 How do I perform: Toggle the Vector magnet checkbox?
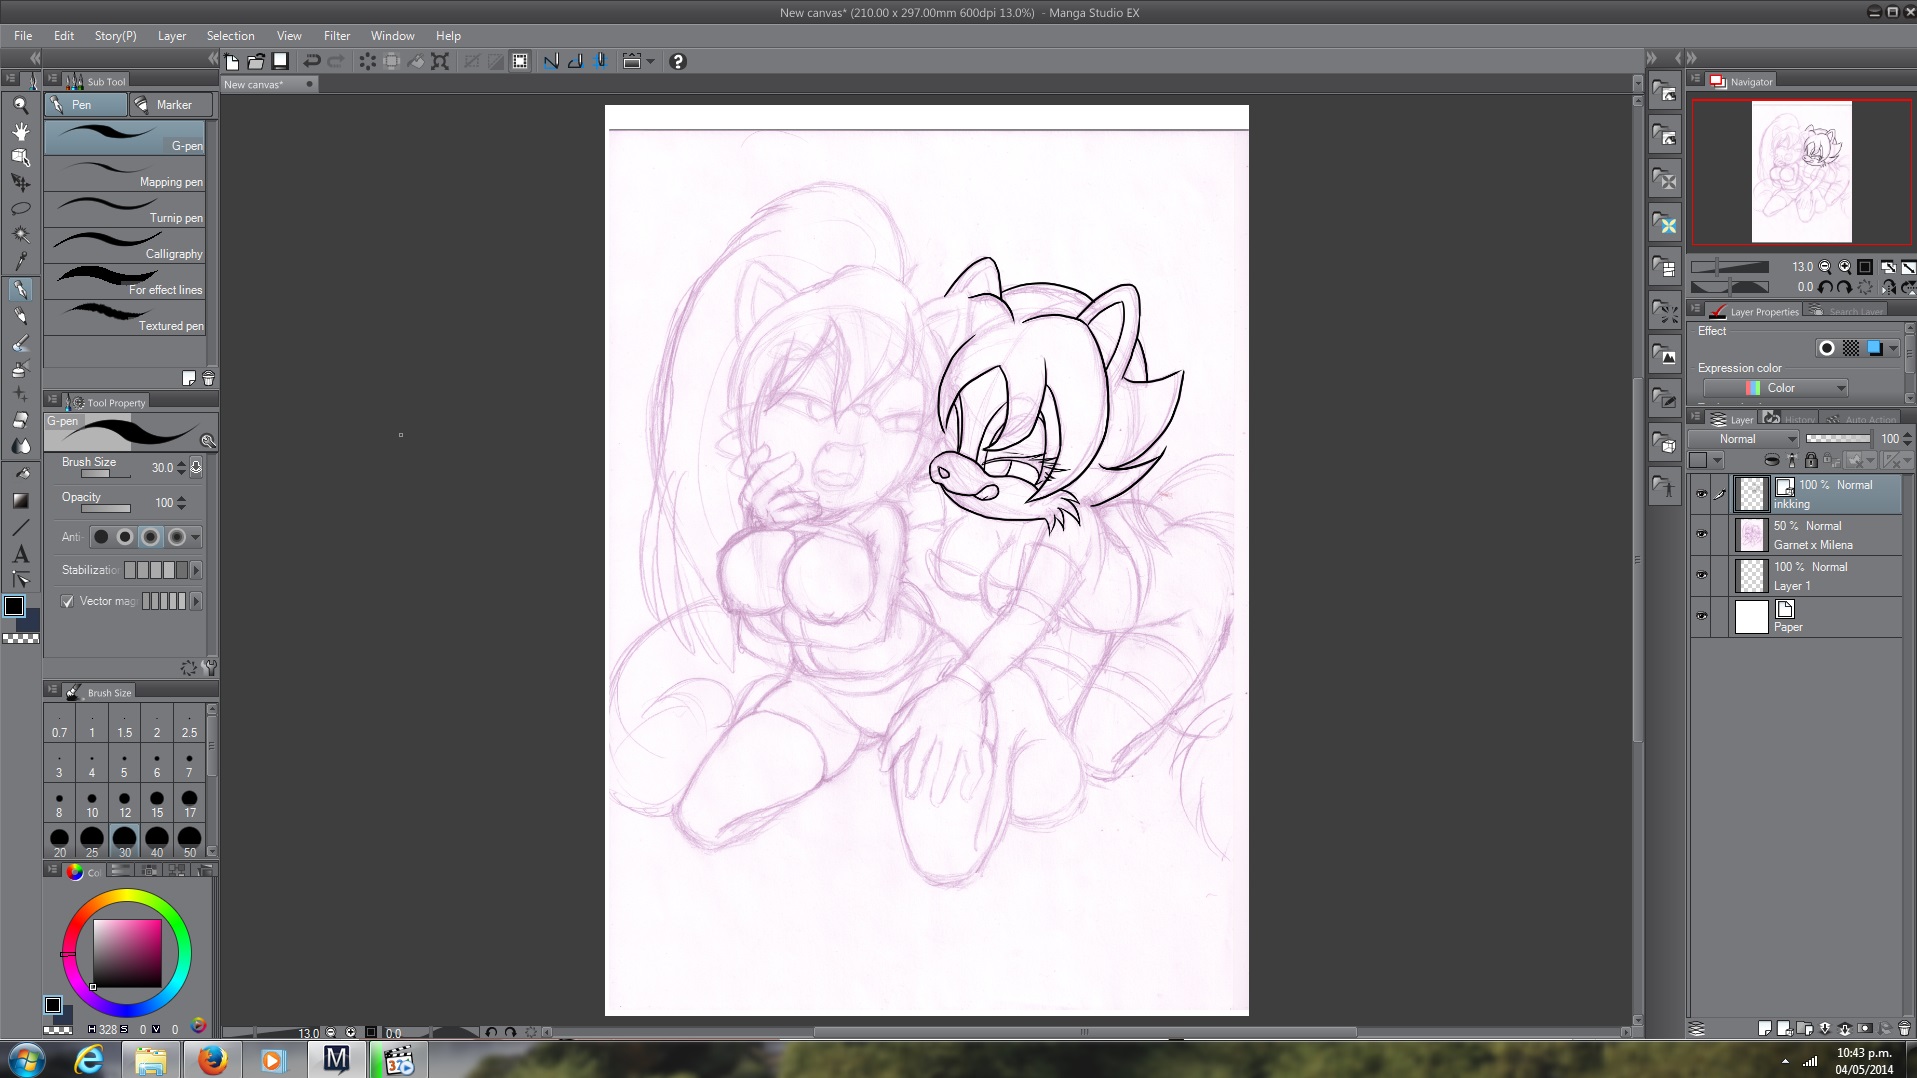click(67, 602)
